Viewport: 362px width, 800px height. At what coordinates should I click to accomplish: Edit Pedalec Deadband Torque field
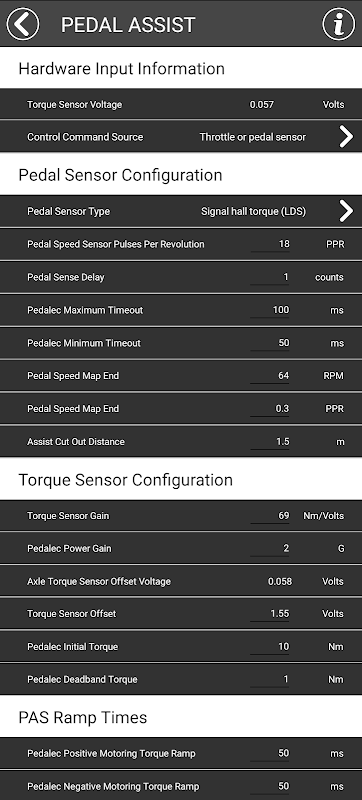click(x=270, y=679)
